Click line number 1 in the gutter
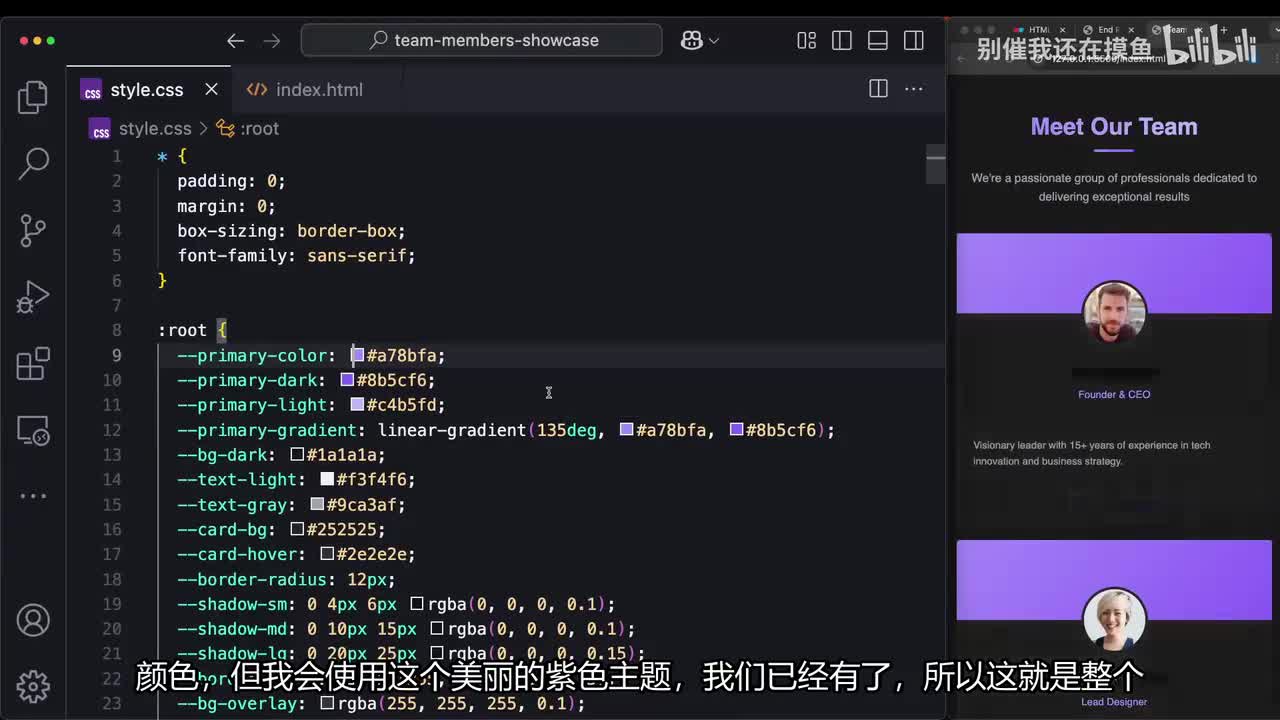The width and height of the screenshot is (1280, 720). click(x=117, y=156)
